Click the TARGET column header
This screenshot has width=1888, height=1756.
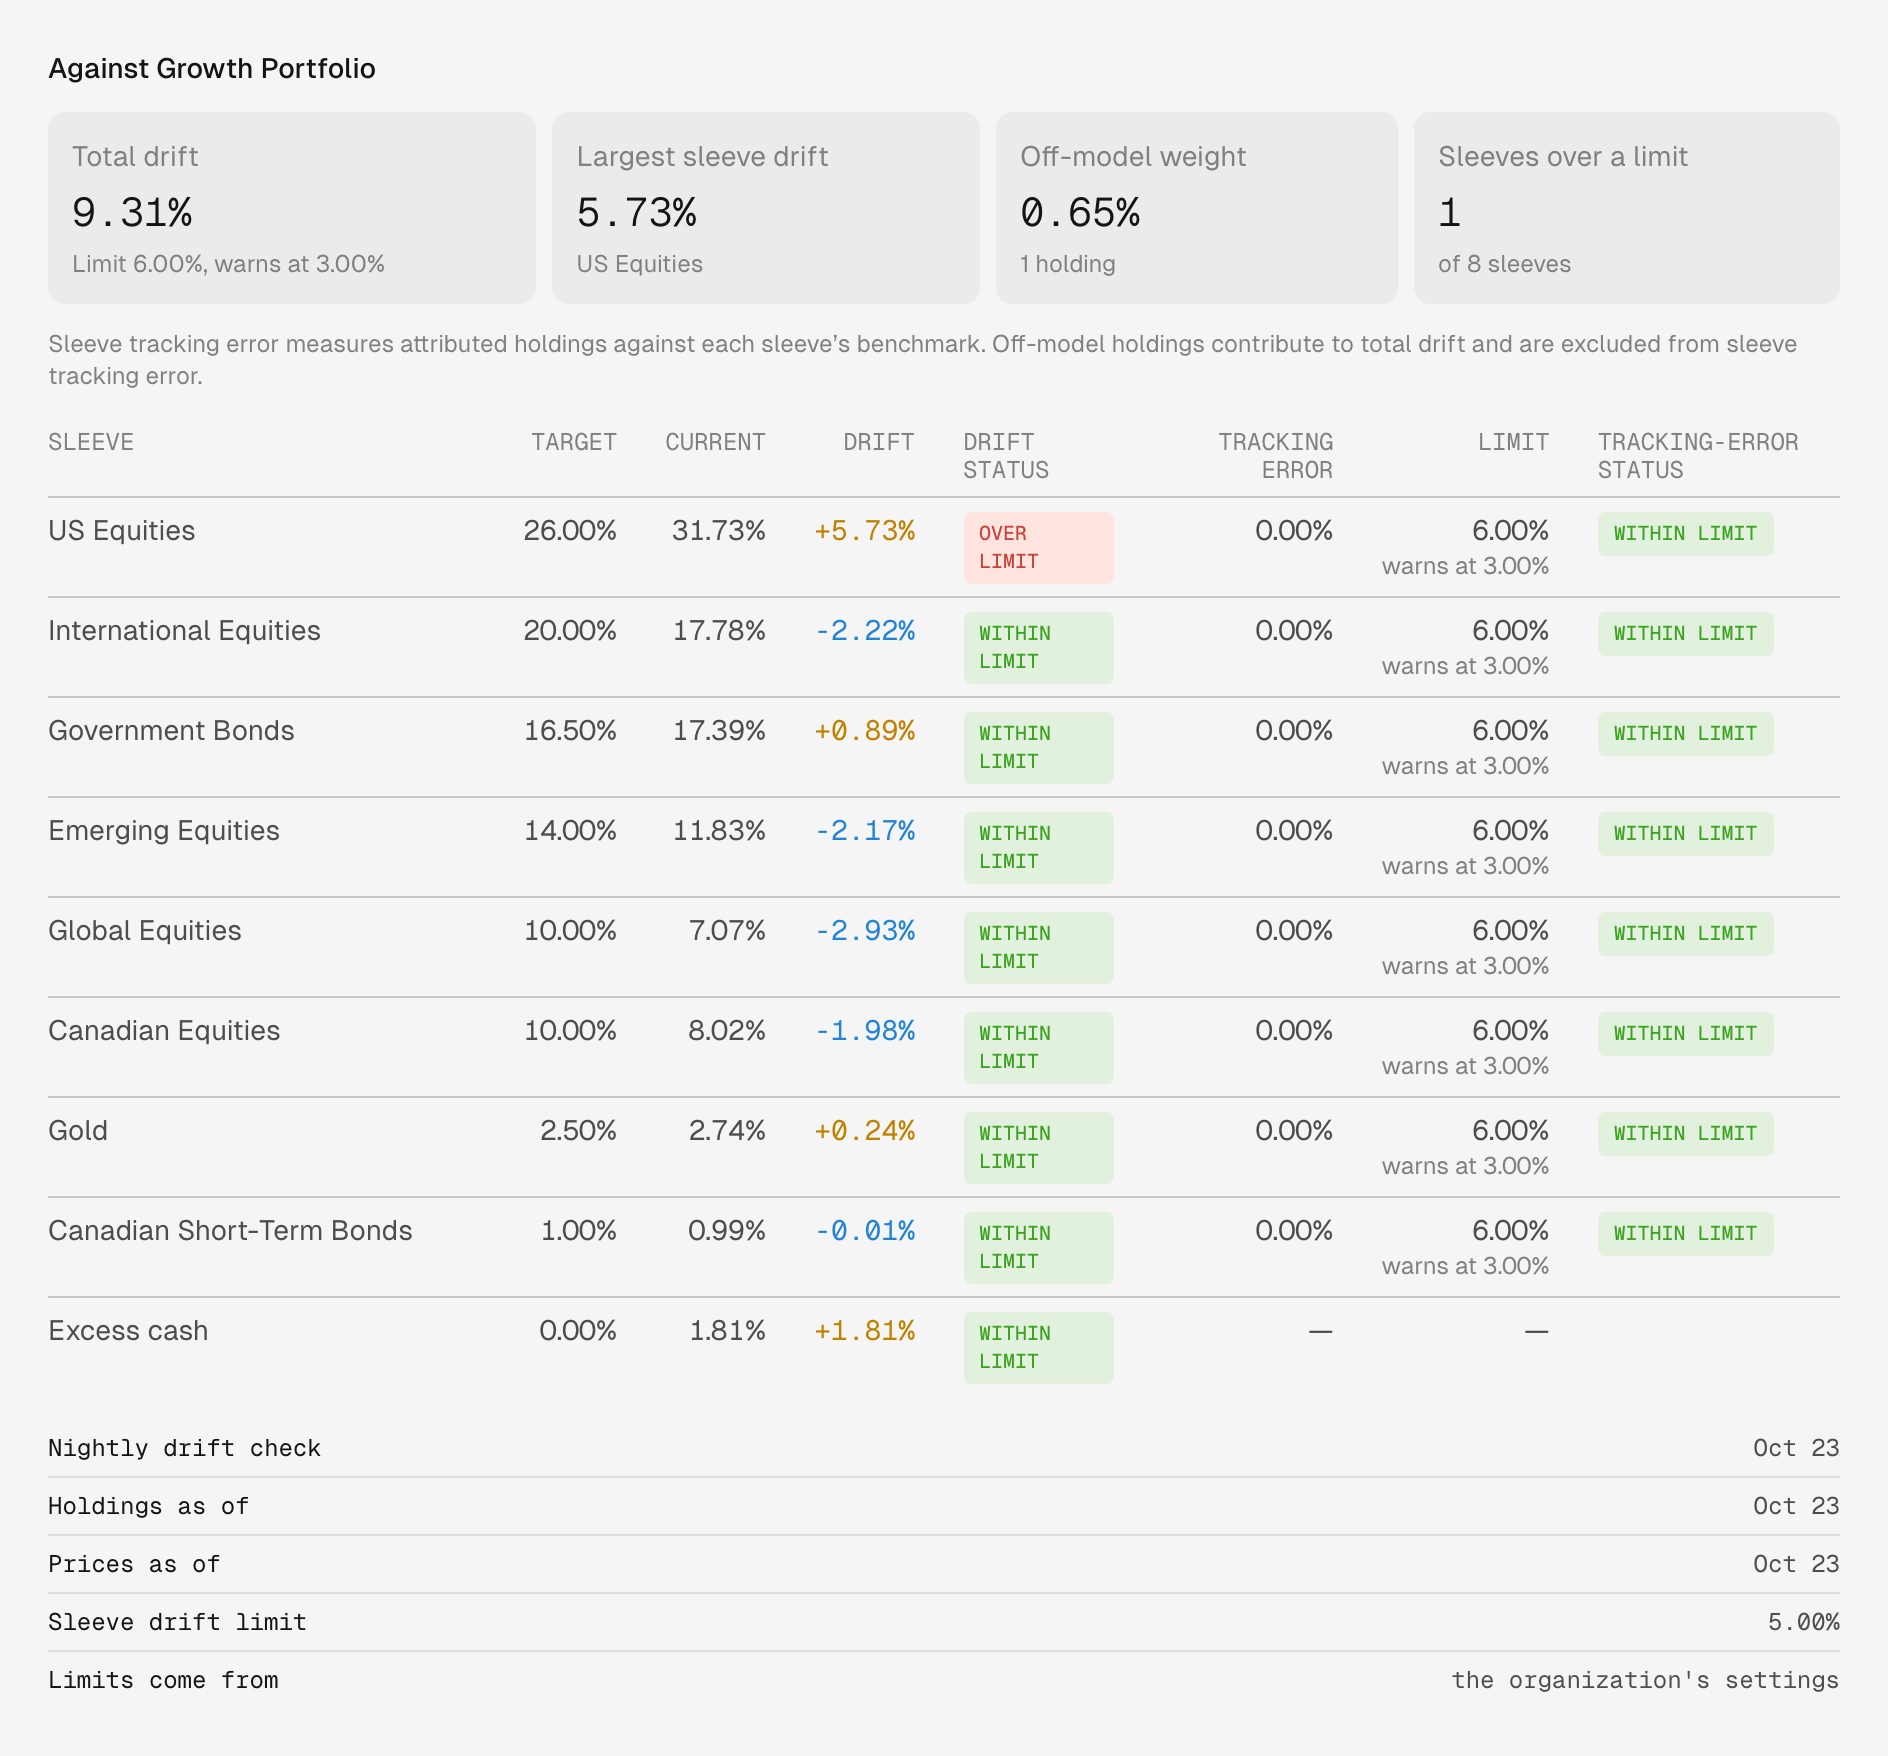coord(574,442)
